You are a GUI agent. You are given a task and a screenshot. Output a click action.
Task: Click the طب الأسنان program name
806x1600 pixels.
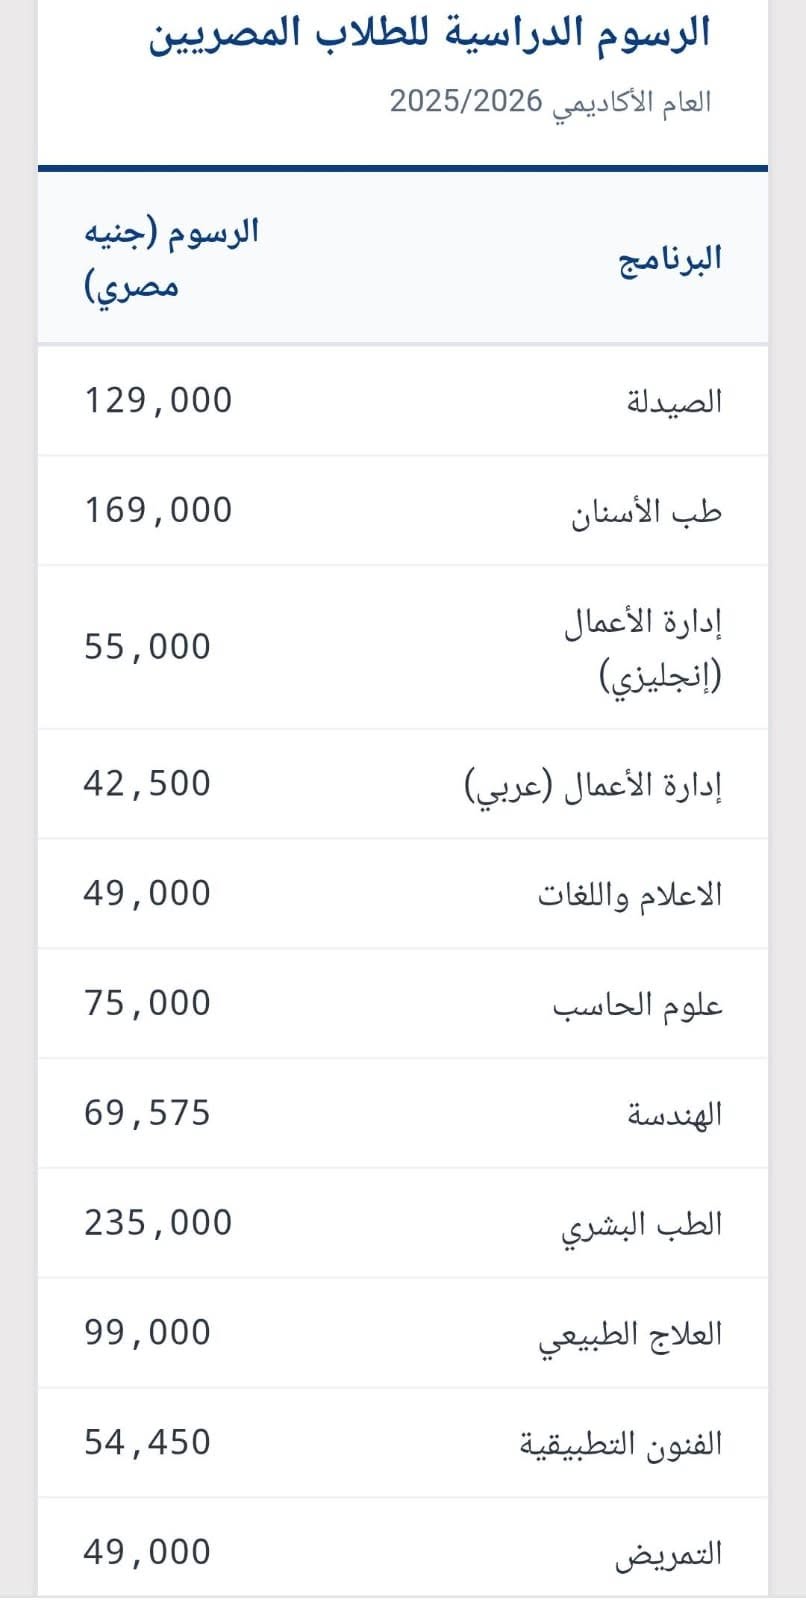(x=646, y=512)
